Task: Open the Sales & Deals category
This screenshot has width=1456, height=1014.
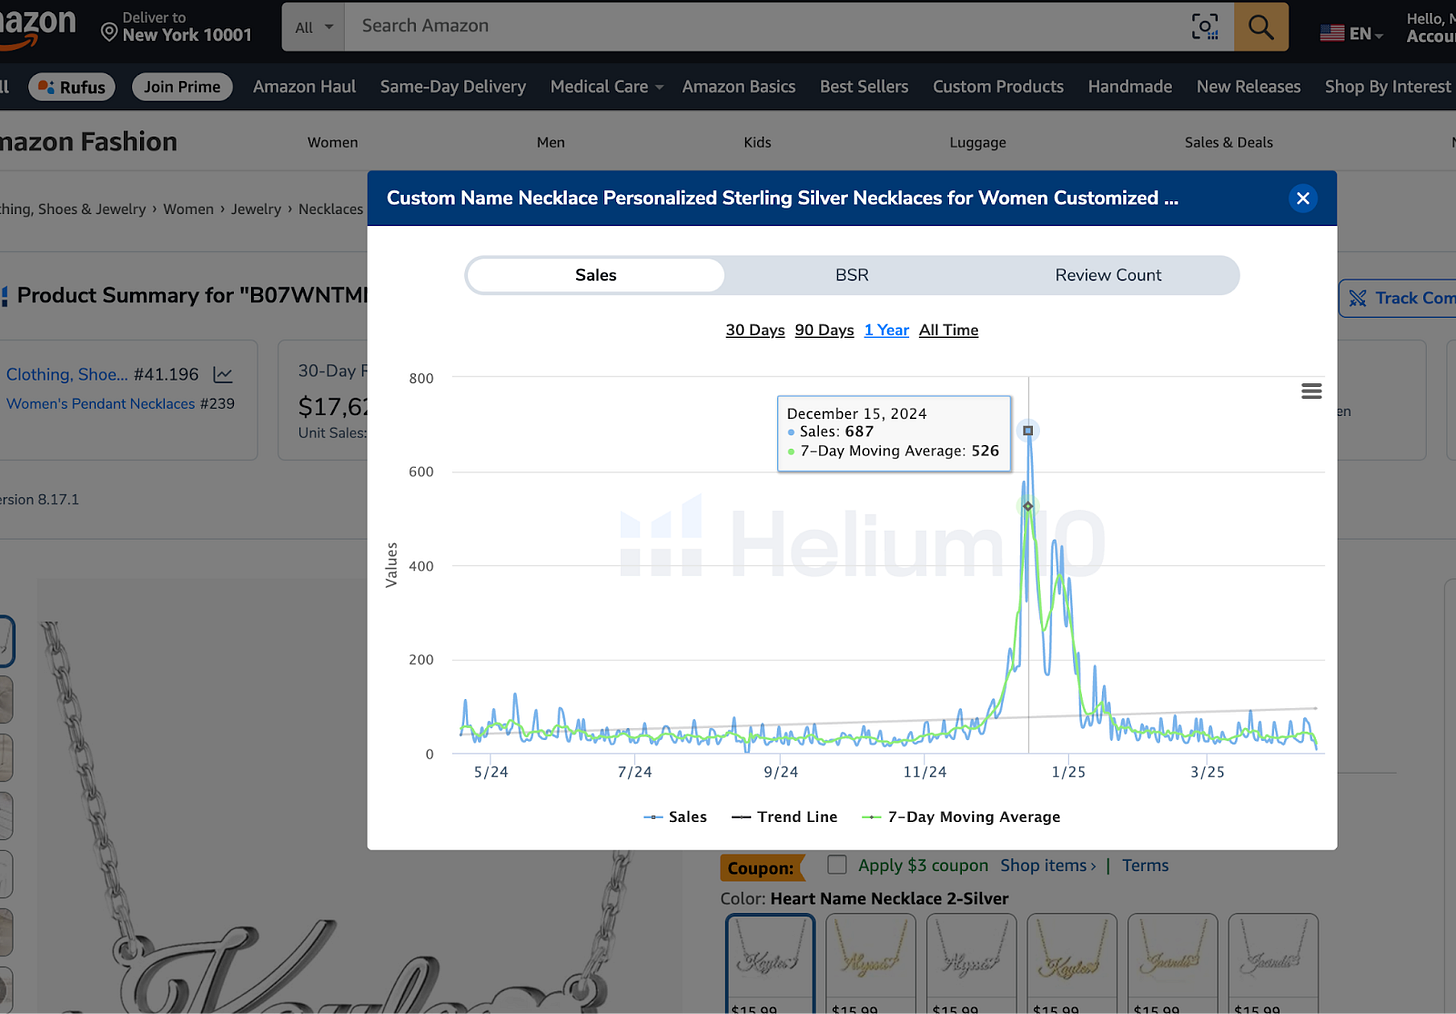Action: coord(1229,143)
